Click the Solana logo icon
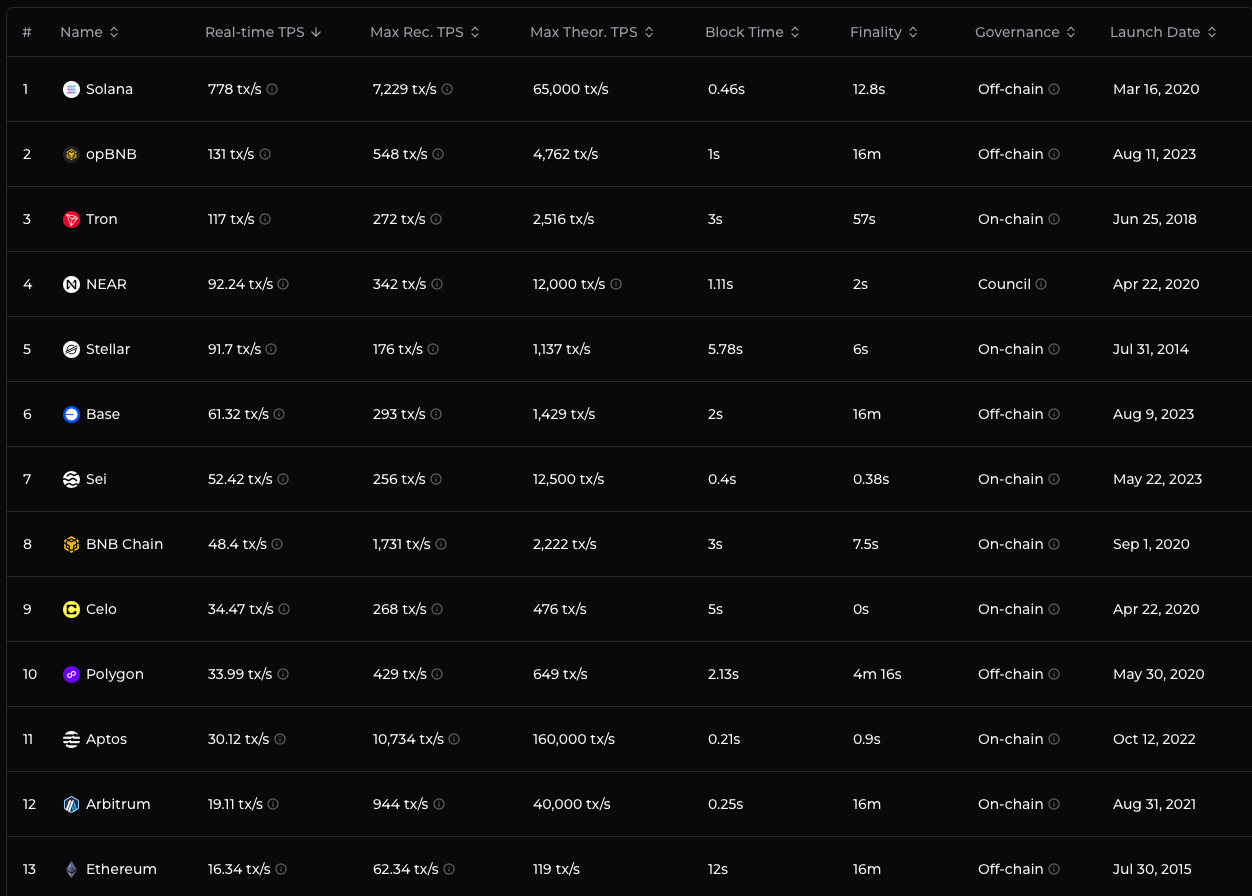The height and width of the screenshot is (896, 1252). 71,89
